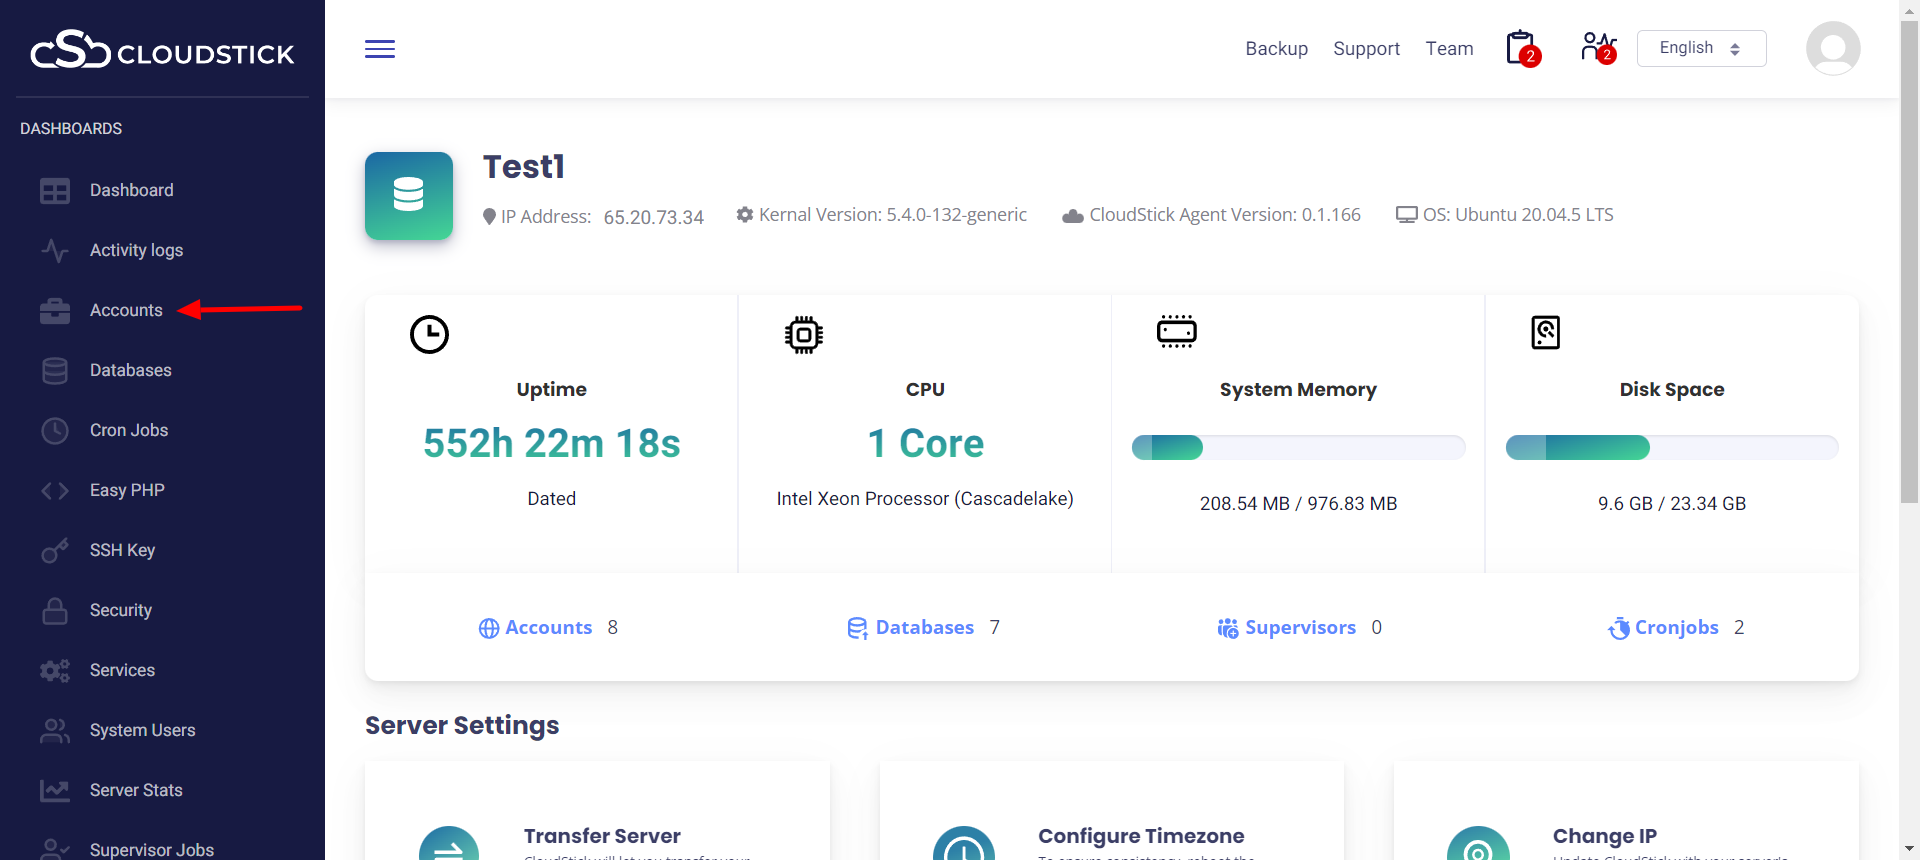Click the CloudStick logo

[162, 50]
